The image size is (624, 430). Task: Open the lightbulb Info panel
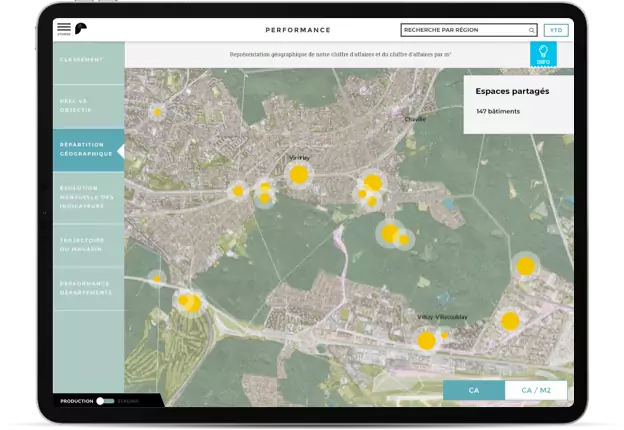click(x=543, y=54)
